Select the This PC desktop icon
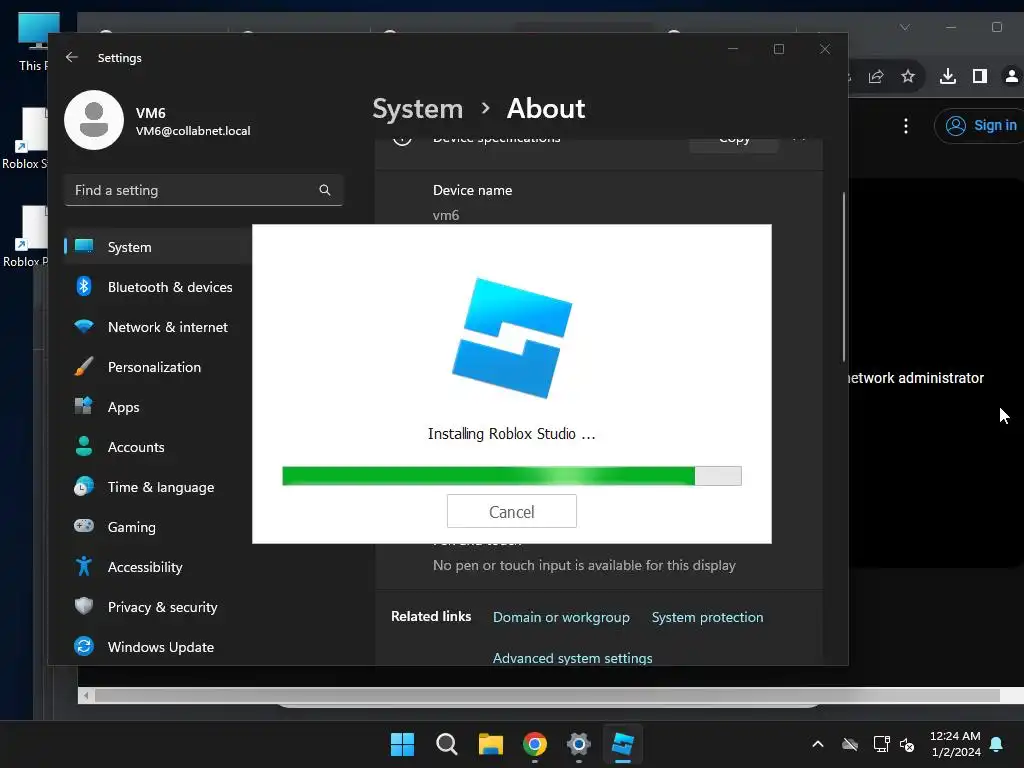 tap(34, 41)
